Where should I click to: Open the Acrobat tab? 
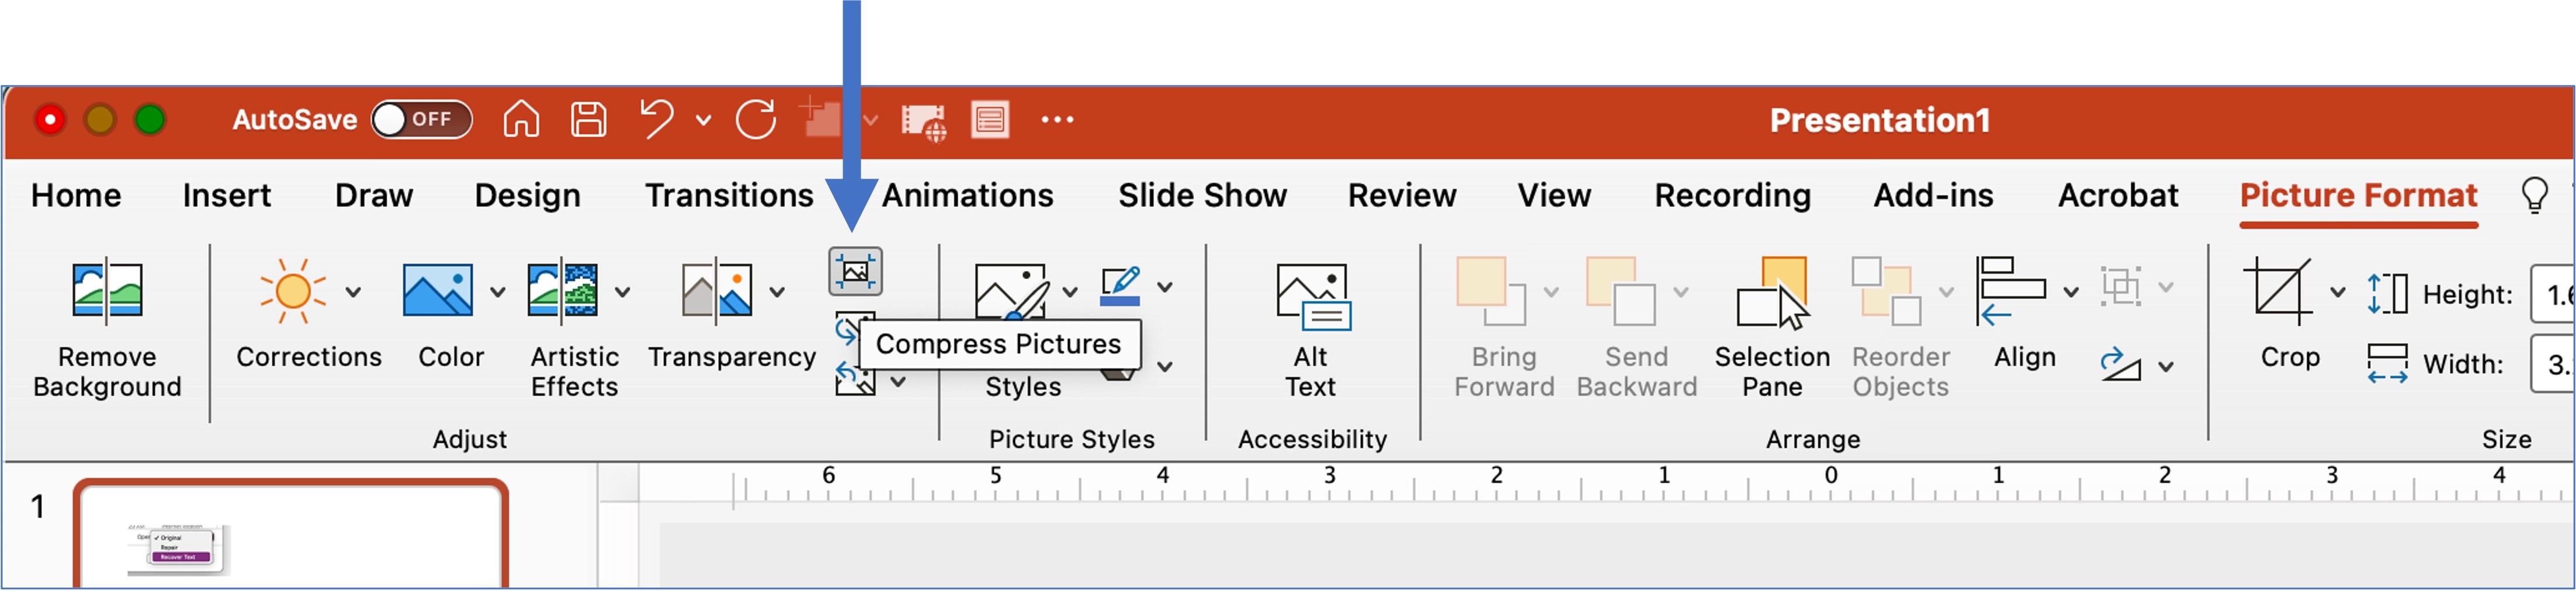coord(2117,195)
